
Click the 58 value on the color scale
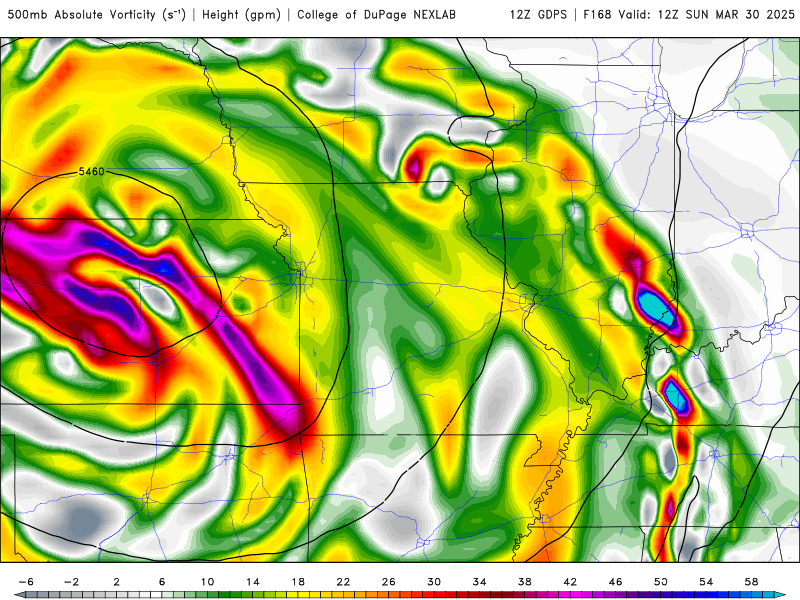point(752,582)
